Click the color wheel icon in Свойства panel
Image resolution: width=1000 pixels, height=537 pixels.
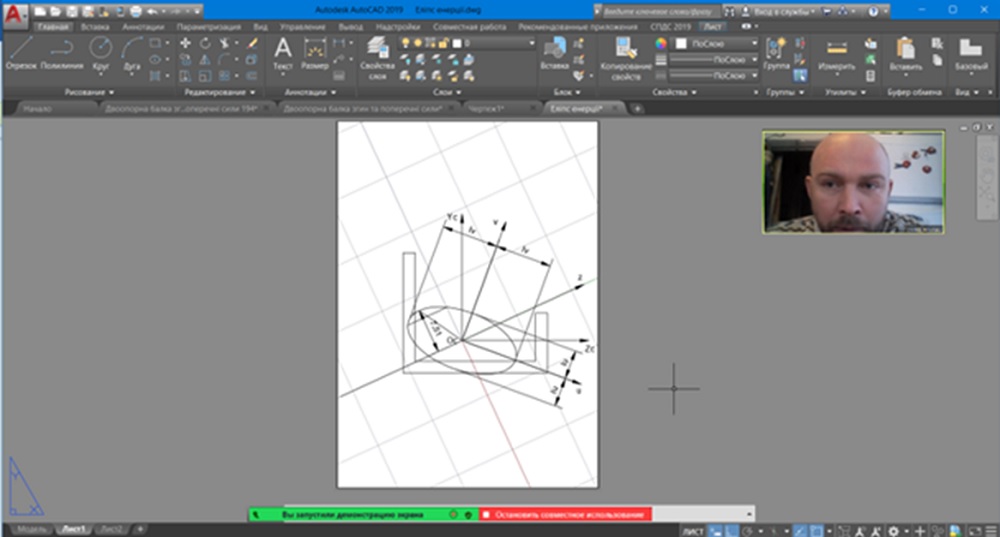(x=661, y=43)
